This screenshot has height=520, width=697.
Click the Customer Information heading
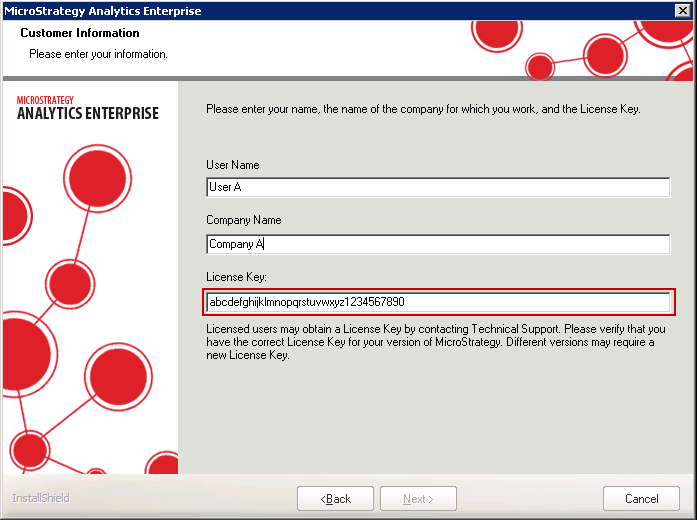80,33
